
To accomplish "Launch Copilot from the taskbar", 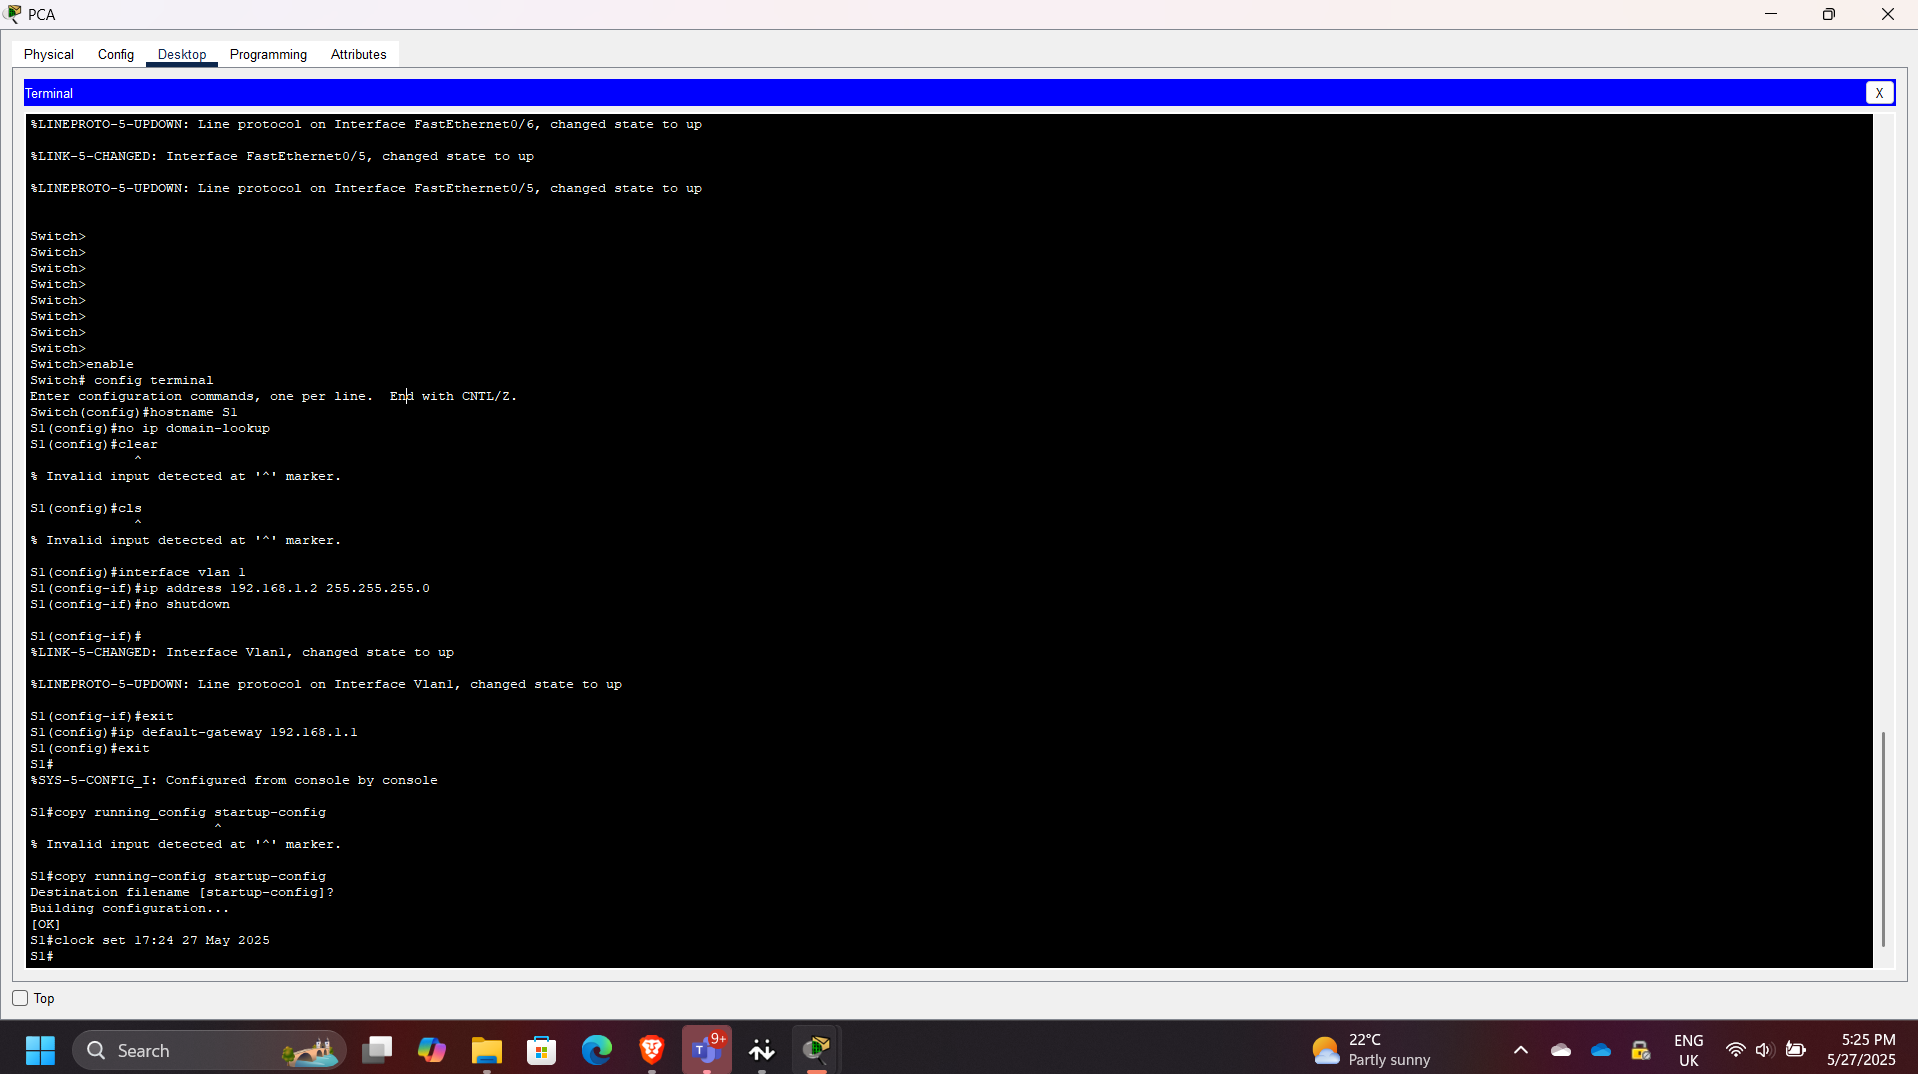I will pos(431,1050).
